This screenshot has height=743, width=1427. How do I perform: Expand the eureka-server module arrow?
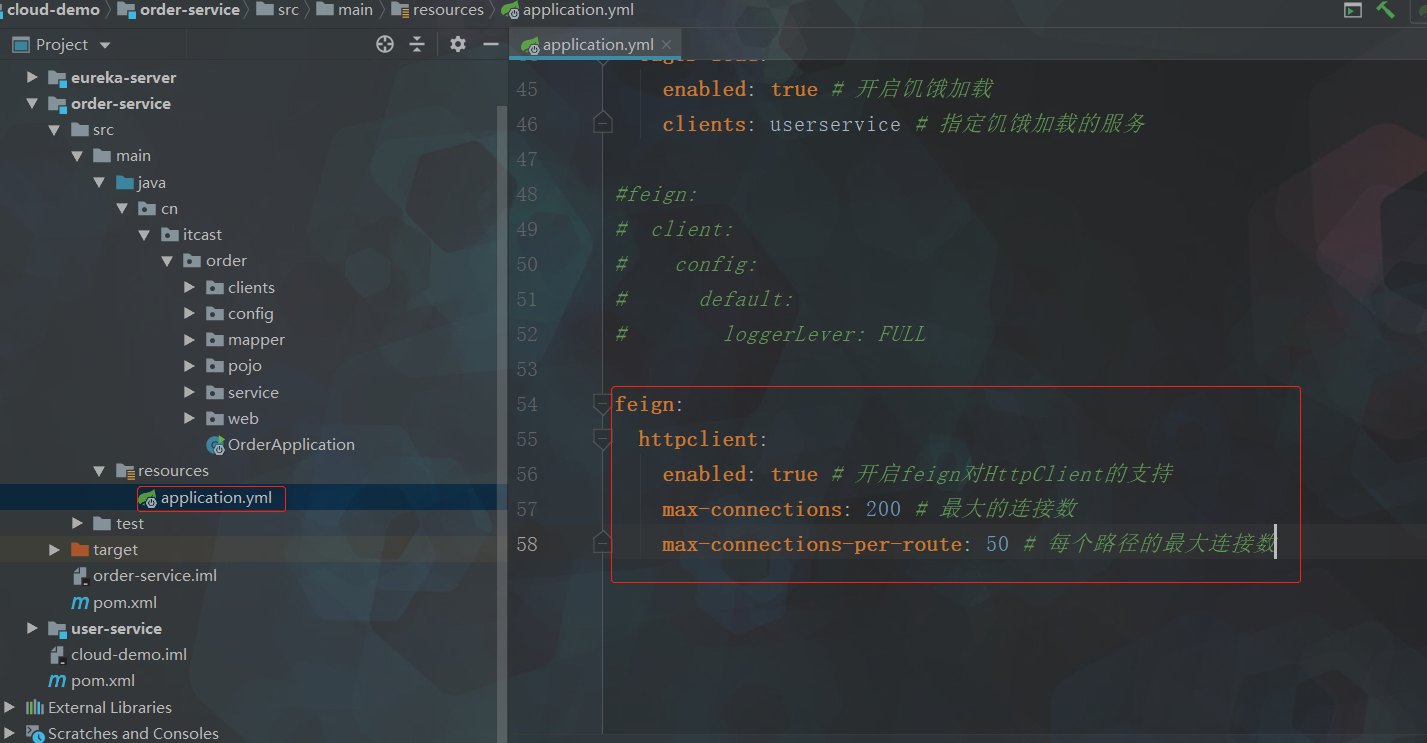32,77
